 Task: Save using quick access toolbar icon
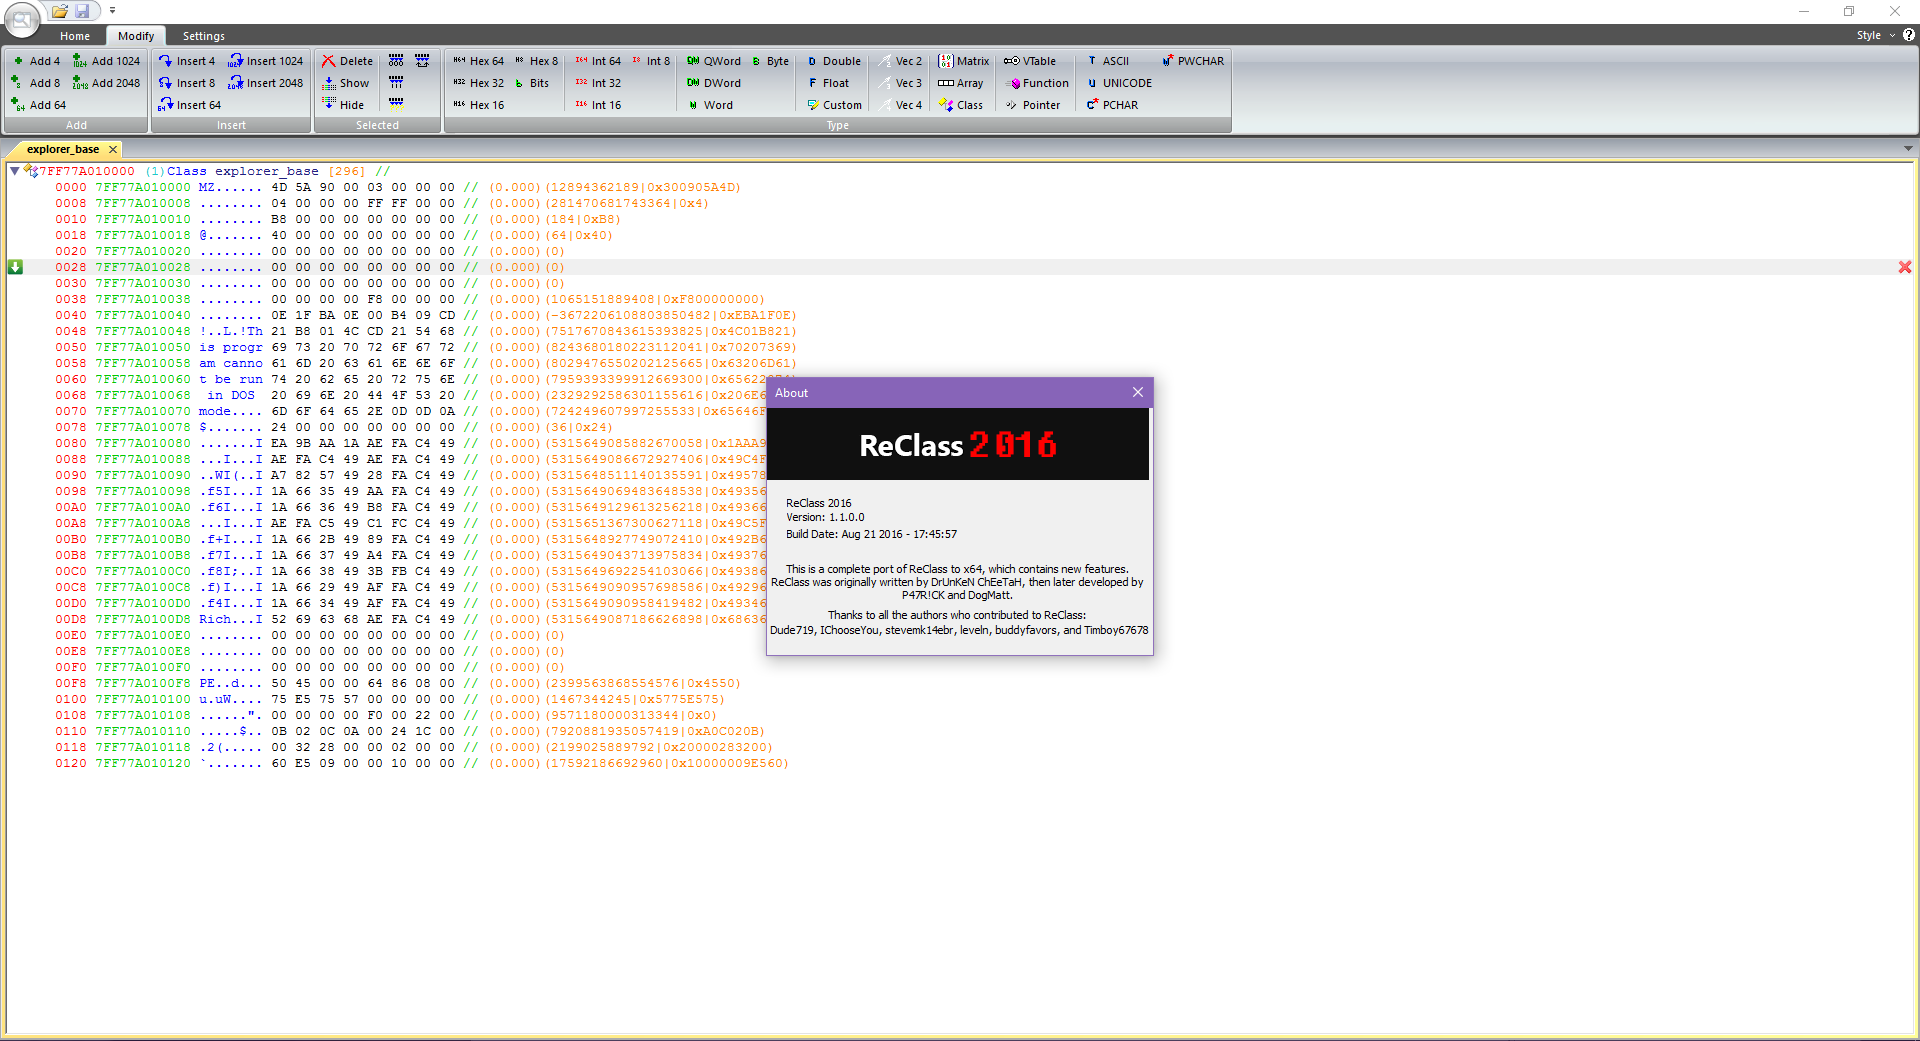tap(83, 11)
